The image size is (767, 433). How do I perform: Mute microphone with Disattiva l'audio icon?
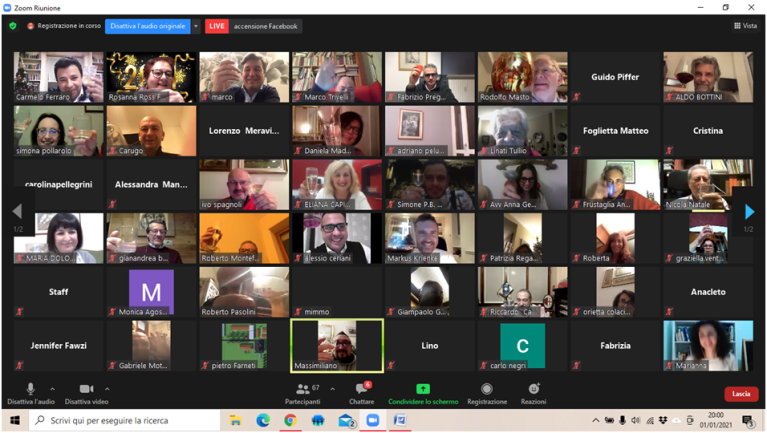(30, 389)
